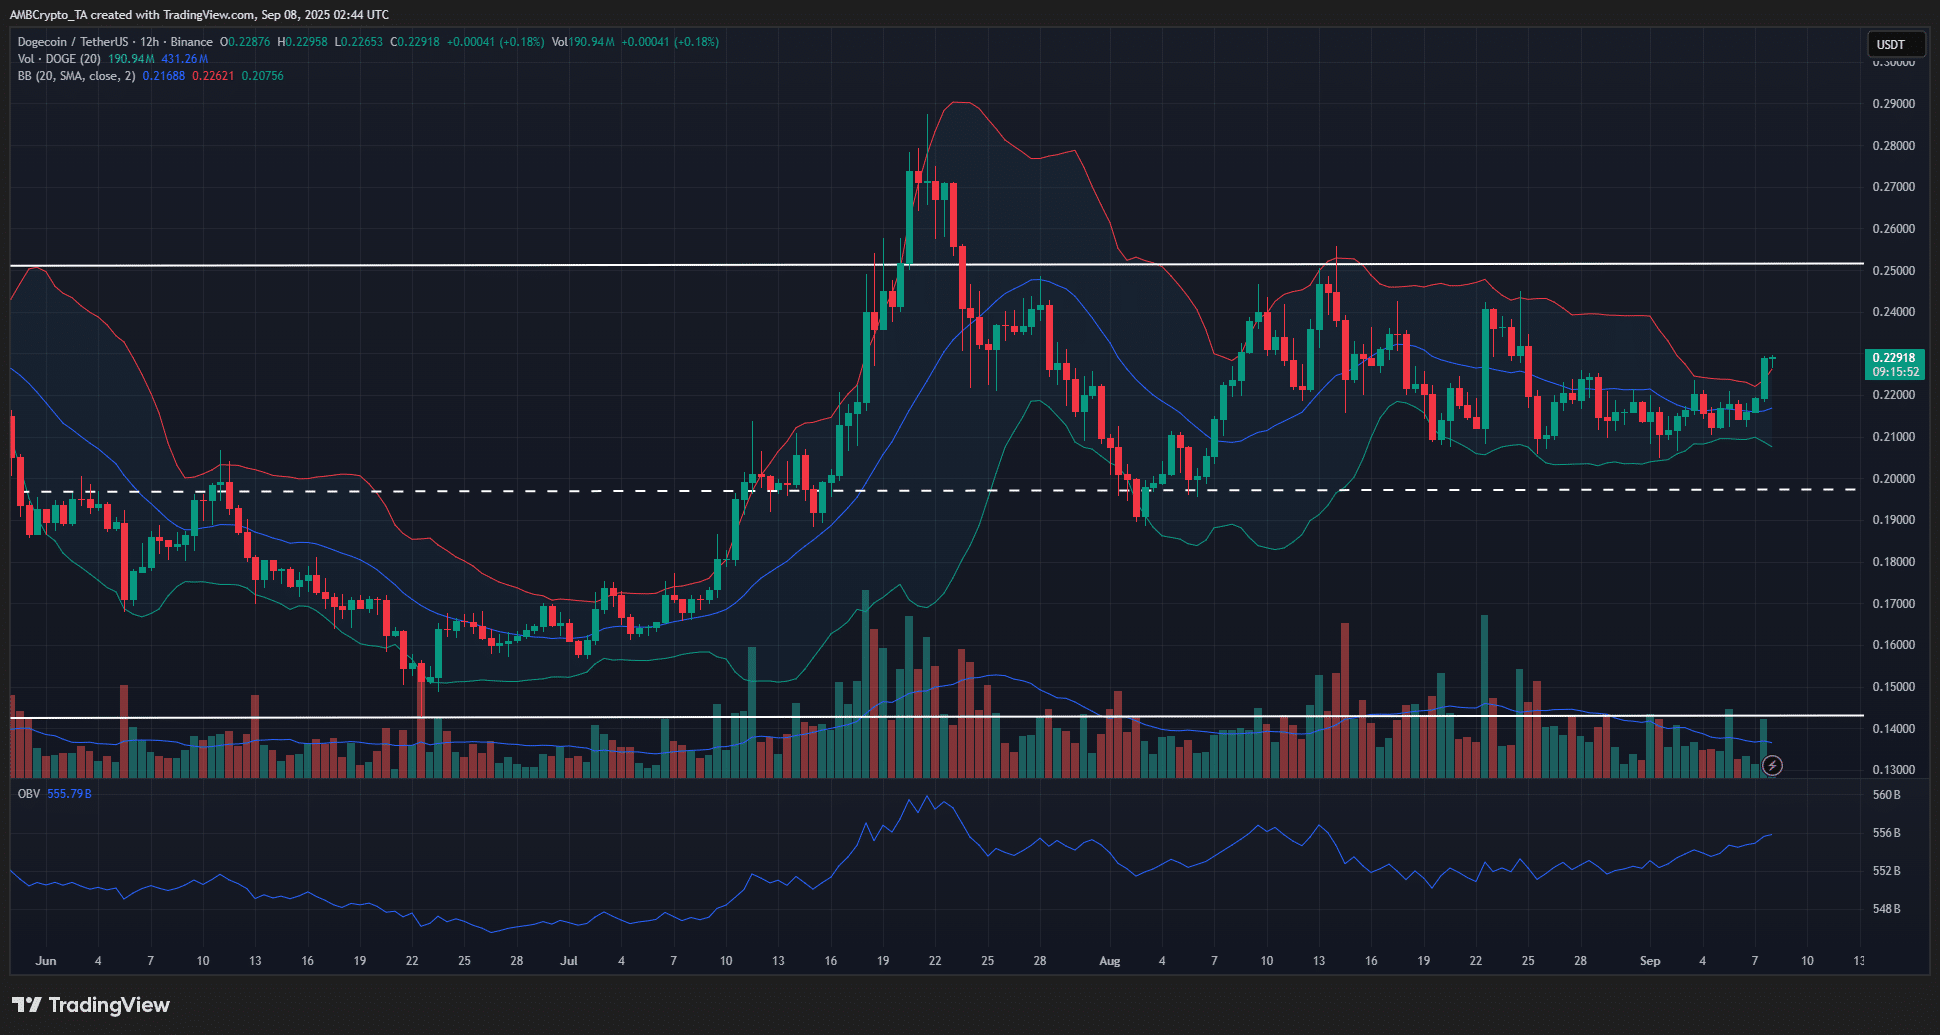
Task: Click the Jul label on time axis
Action: [x=569, y=961]
